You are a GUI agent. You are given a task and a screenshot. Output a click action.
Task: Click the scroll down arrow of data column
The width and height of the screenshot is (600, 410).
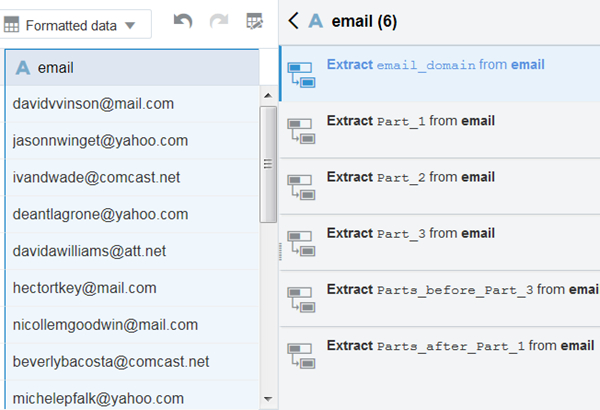[268, 398]
